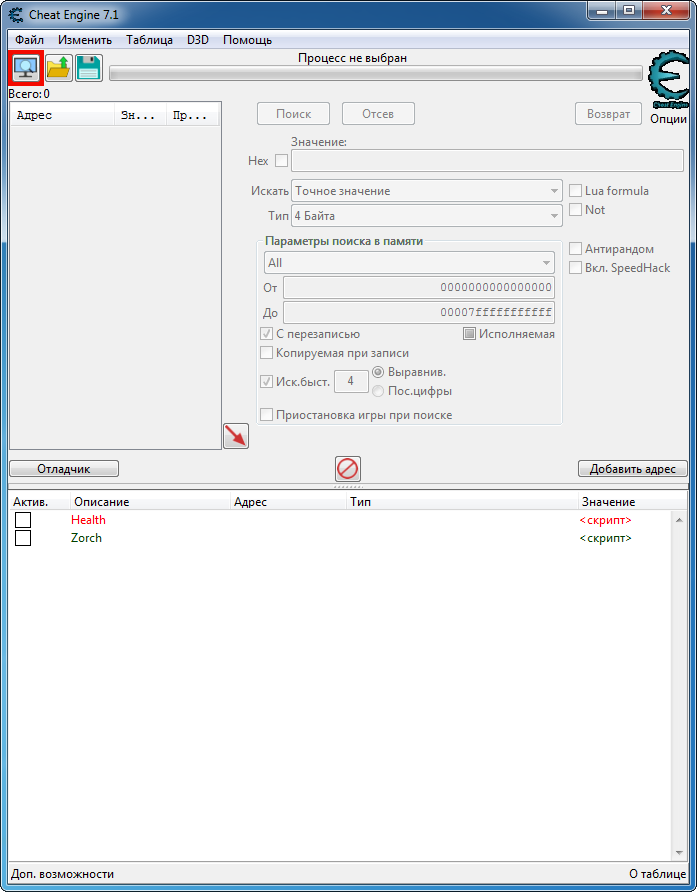
Task: Click the Зн... column header
Action: (x=141, y=115)
